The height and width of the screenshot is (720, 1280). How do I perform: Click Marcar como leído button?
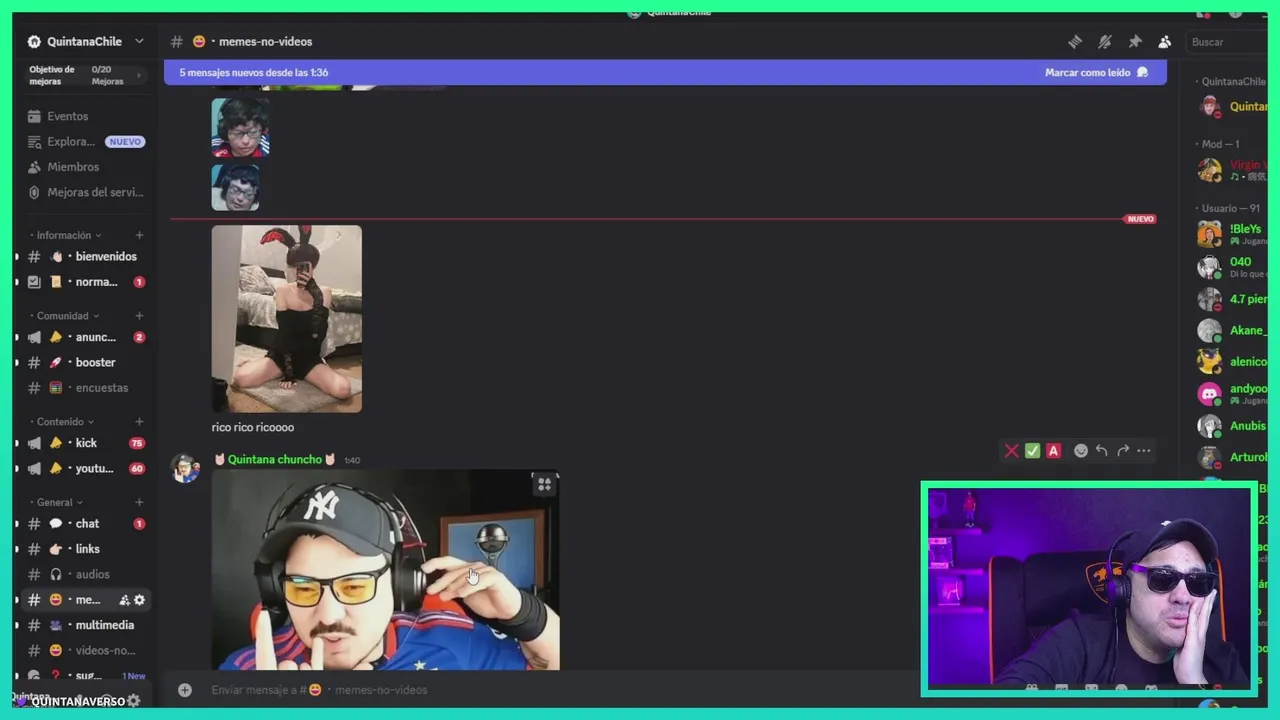[x=1096, y=72]
